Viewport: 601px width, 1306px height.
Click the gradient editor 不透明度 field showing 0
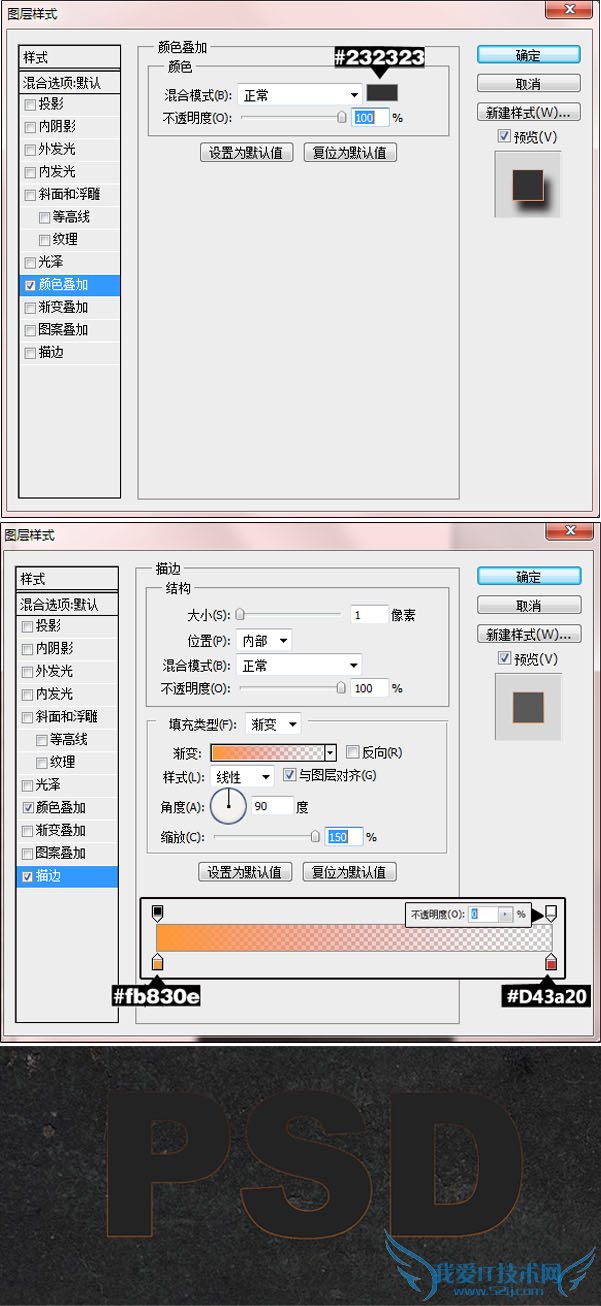483,914
